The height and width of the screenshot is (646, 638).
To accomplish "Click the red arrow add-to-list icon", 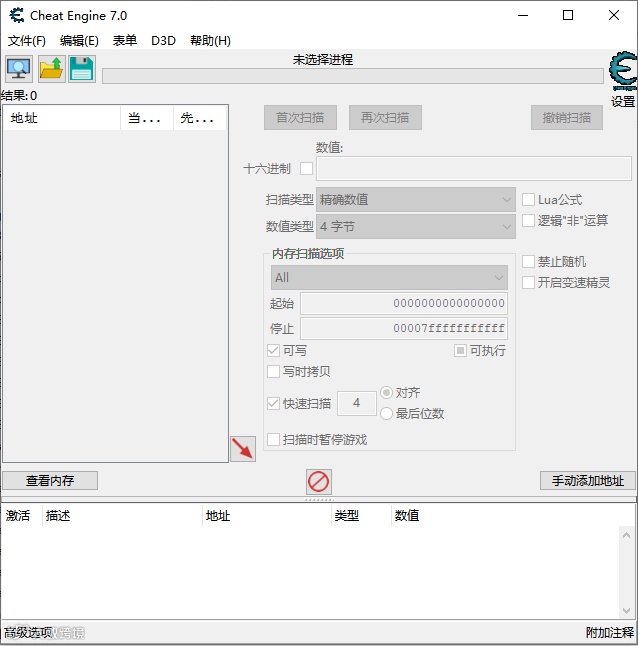I will click(x=243, y=449).
